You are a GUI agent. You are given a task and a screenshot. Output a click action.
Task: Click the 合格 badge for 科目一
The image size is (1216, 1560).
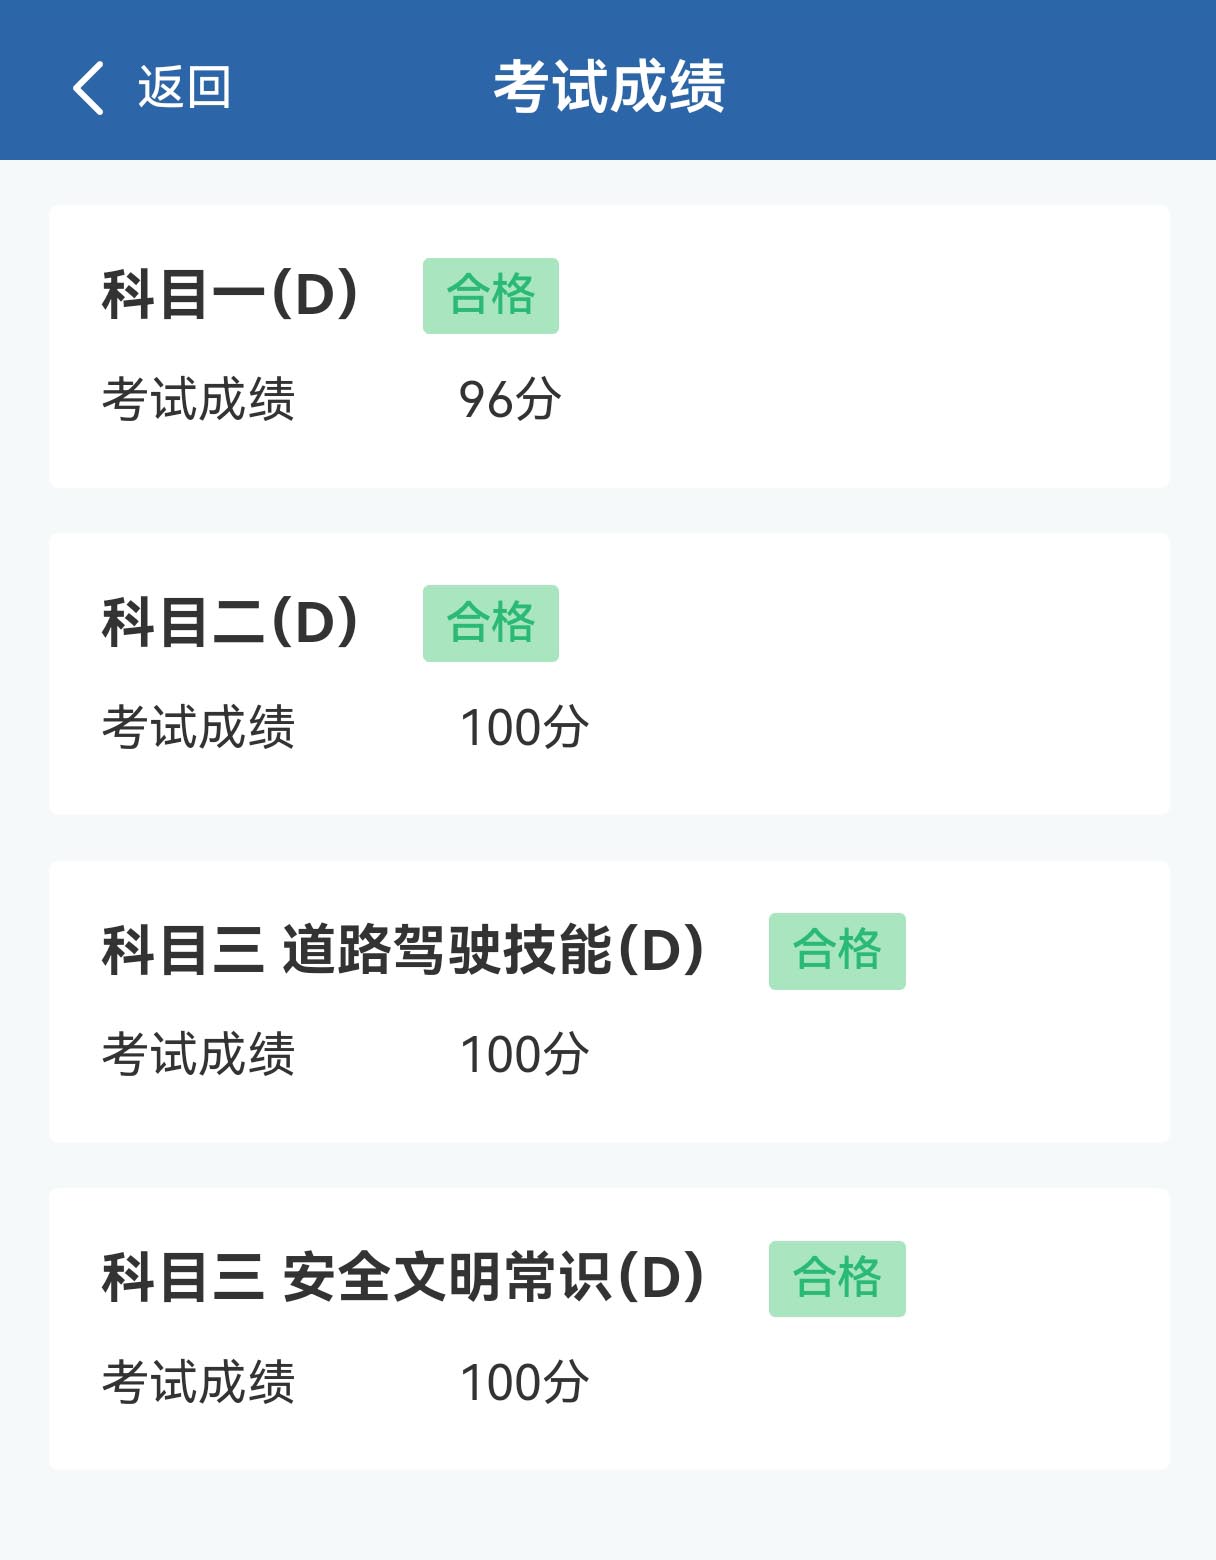point(491,296)
